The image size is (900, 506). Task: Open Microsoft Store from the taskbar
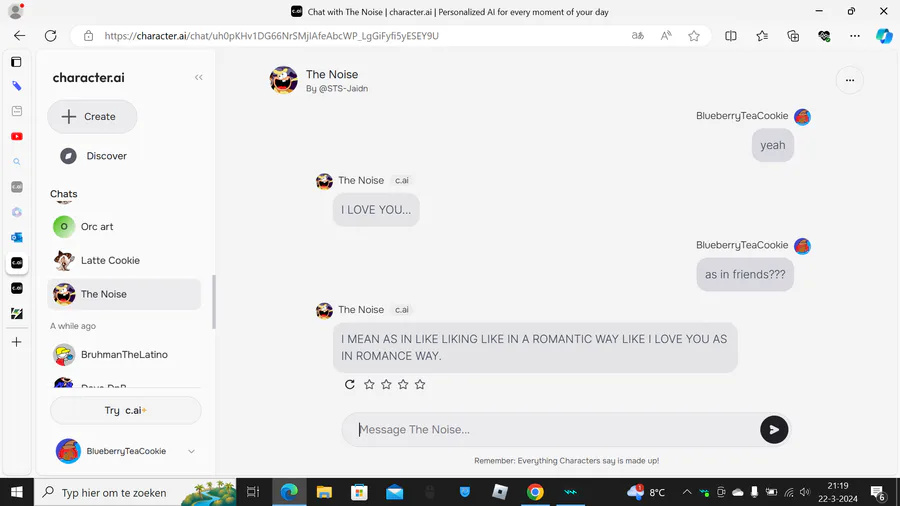tap(359, 492)
